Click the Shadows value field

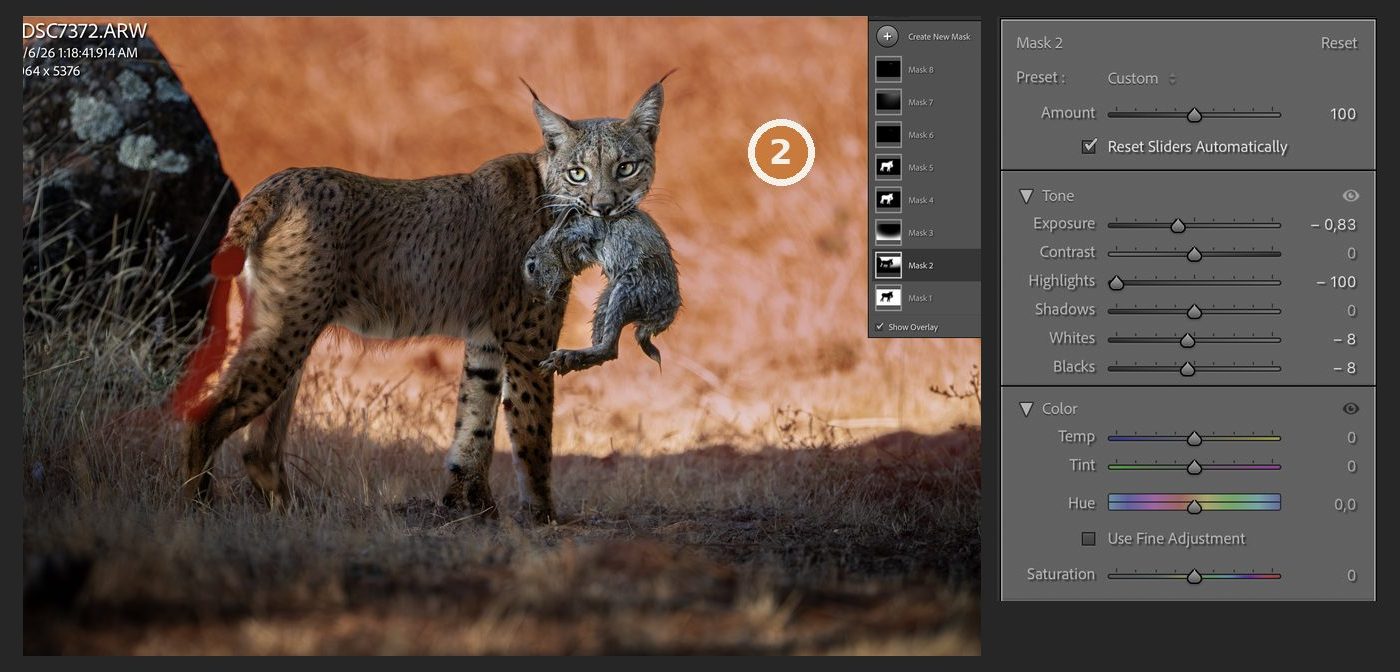pos(1351,310)
